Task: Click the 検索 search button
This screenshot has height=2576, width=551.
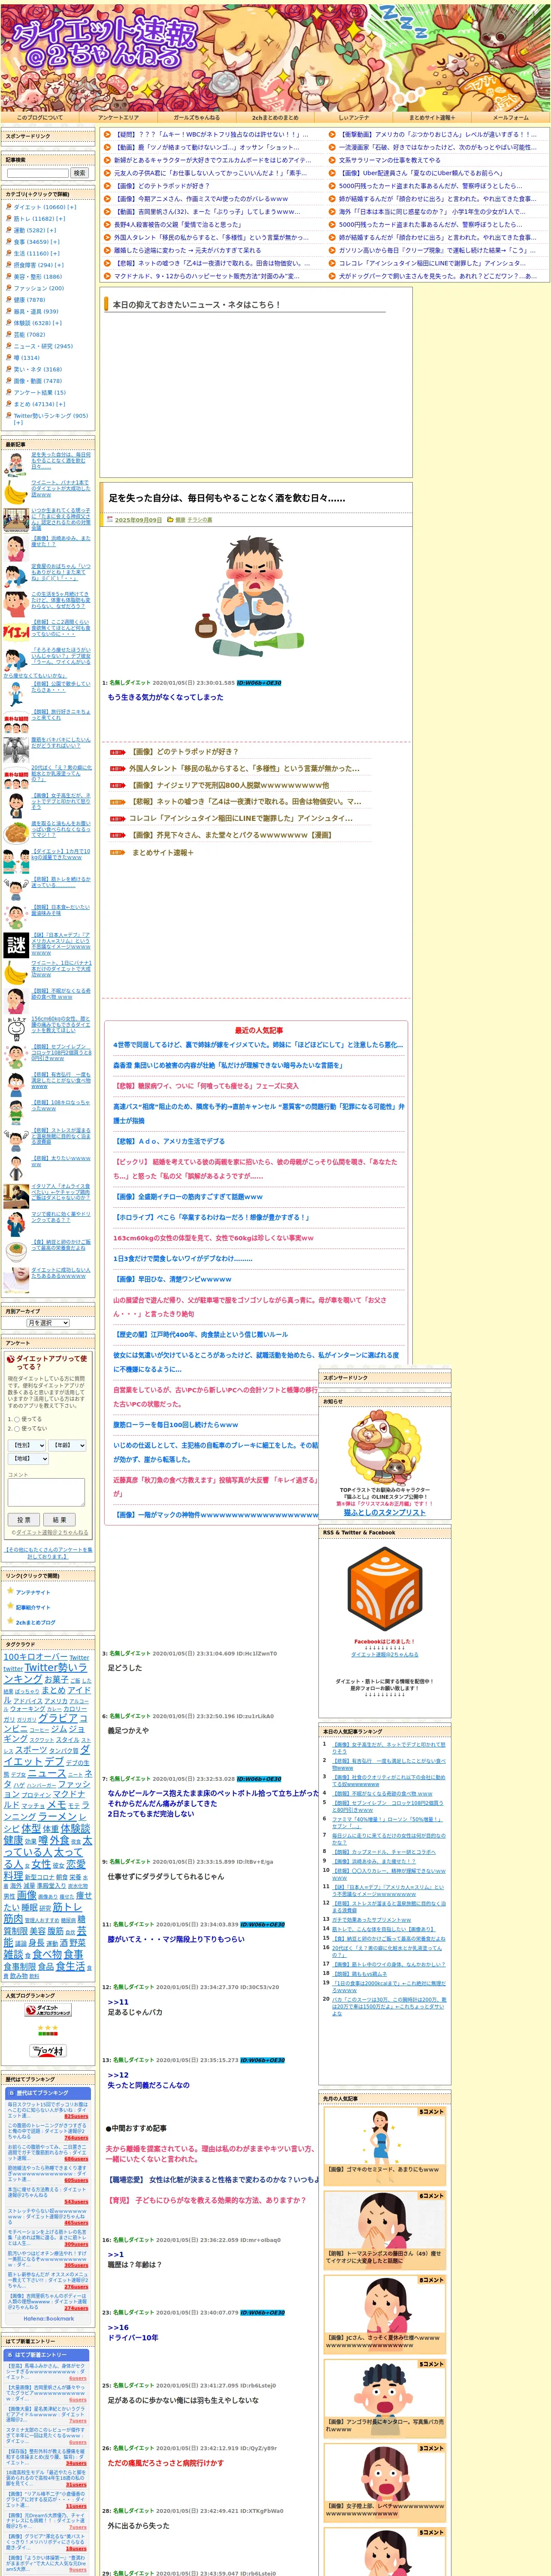Action: coord(79,173)
